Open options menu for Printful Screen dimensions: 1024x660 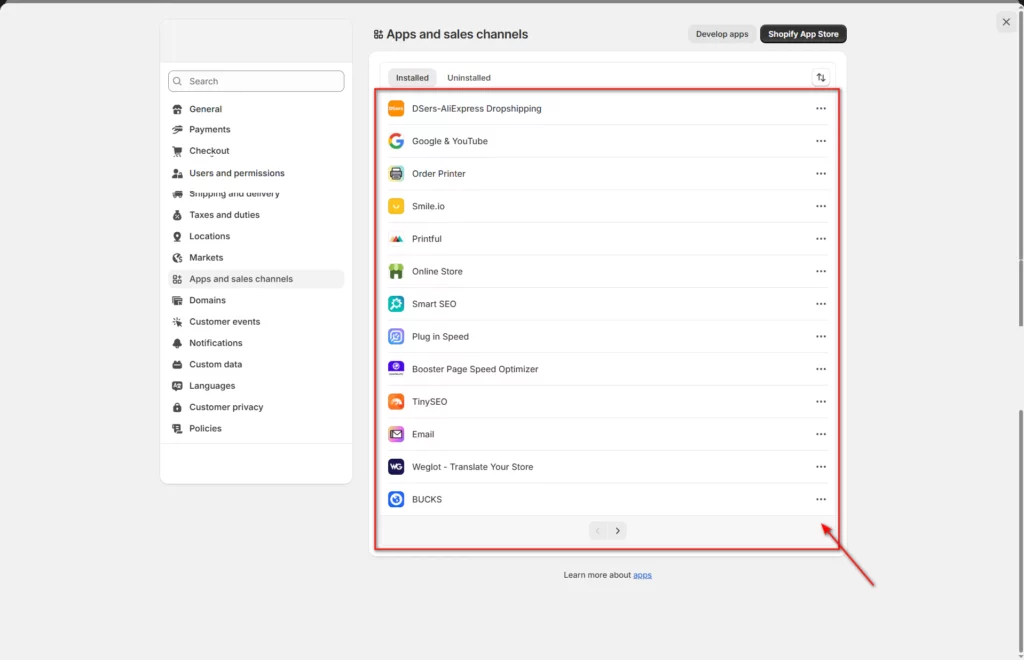[x=821, y=239]
